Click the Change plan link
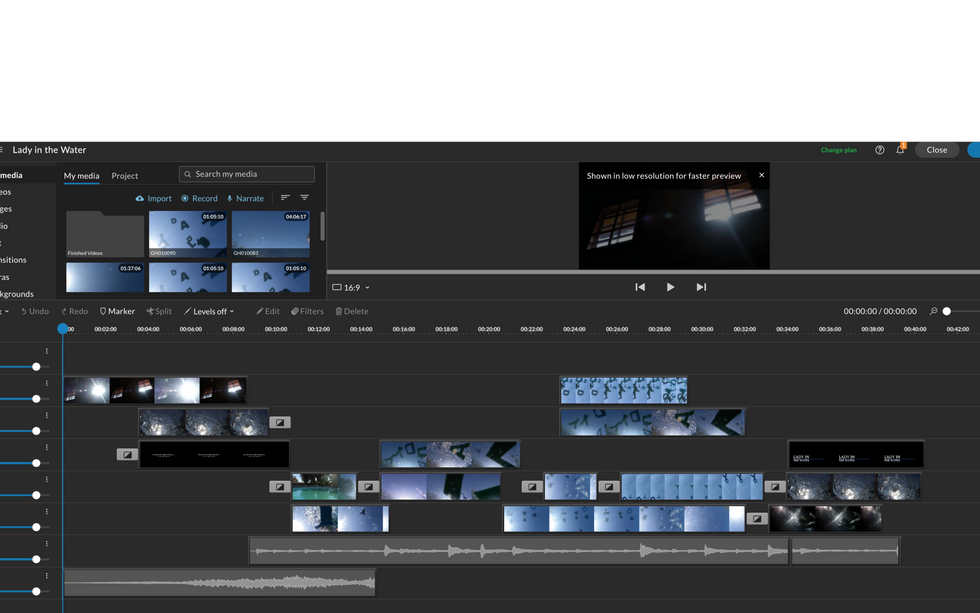 click(839, 150)
